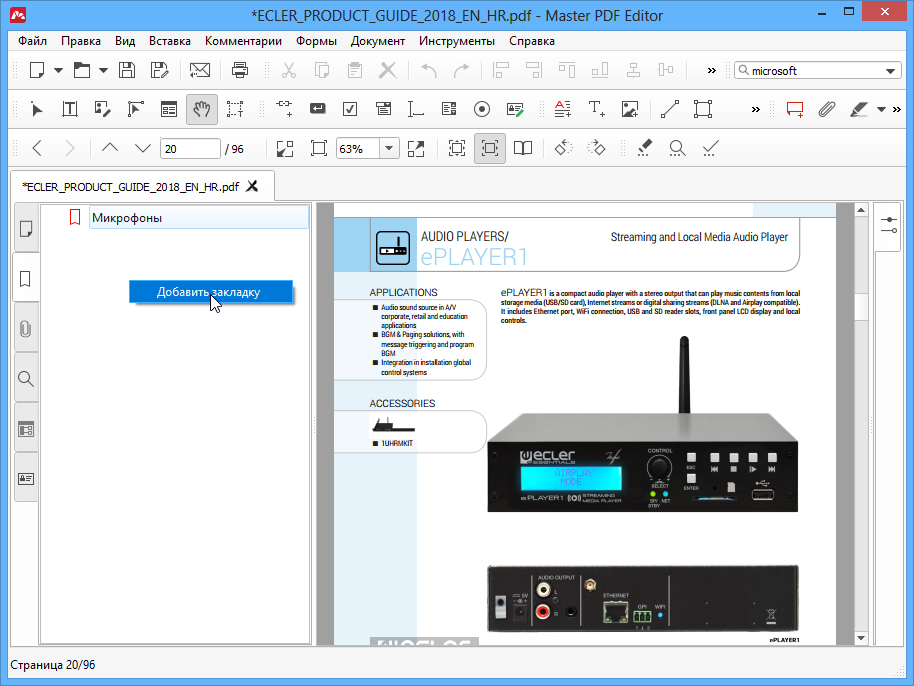Click the page number input field

[x=189, y=148]
